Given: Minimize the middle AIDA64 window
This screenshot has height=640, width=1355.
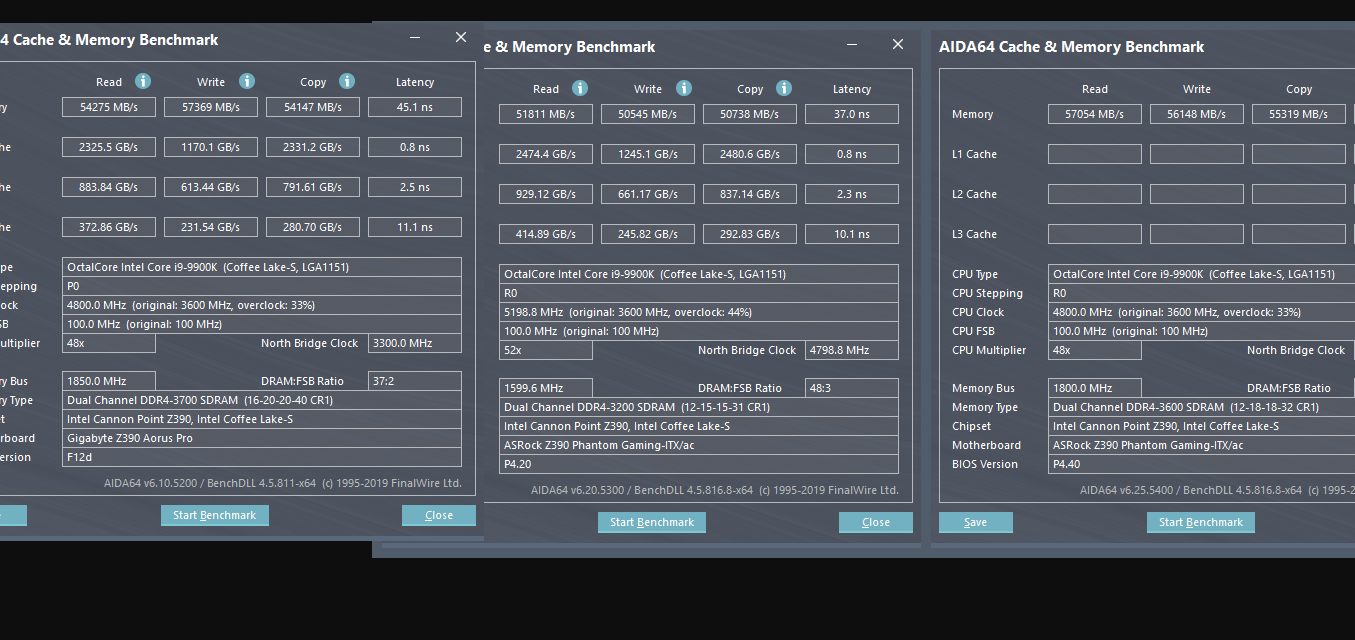Looking at the screenshot, I should [x=852, y=45].
